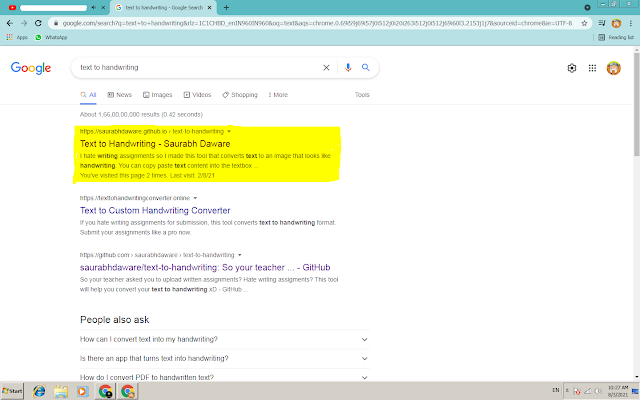The width and height of the screenshot is (640, 400).
Task: Switch to Videos results
Action: [x=197, y=95]
